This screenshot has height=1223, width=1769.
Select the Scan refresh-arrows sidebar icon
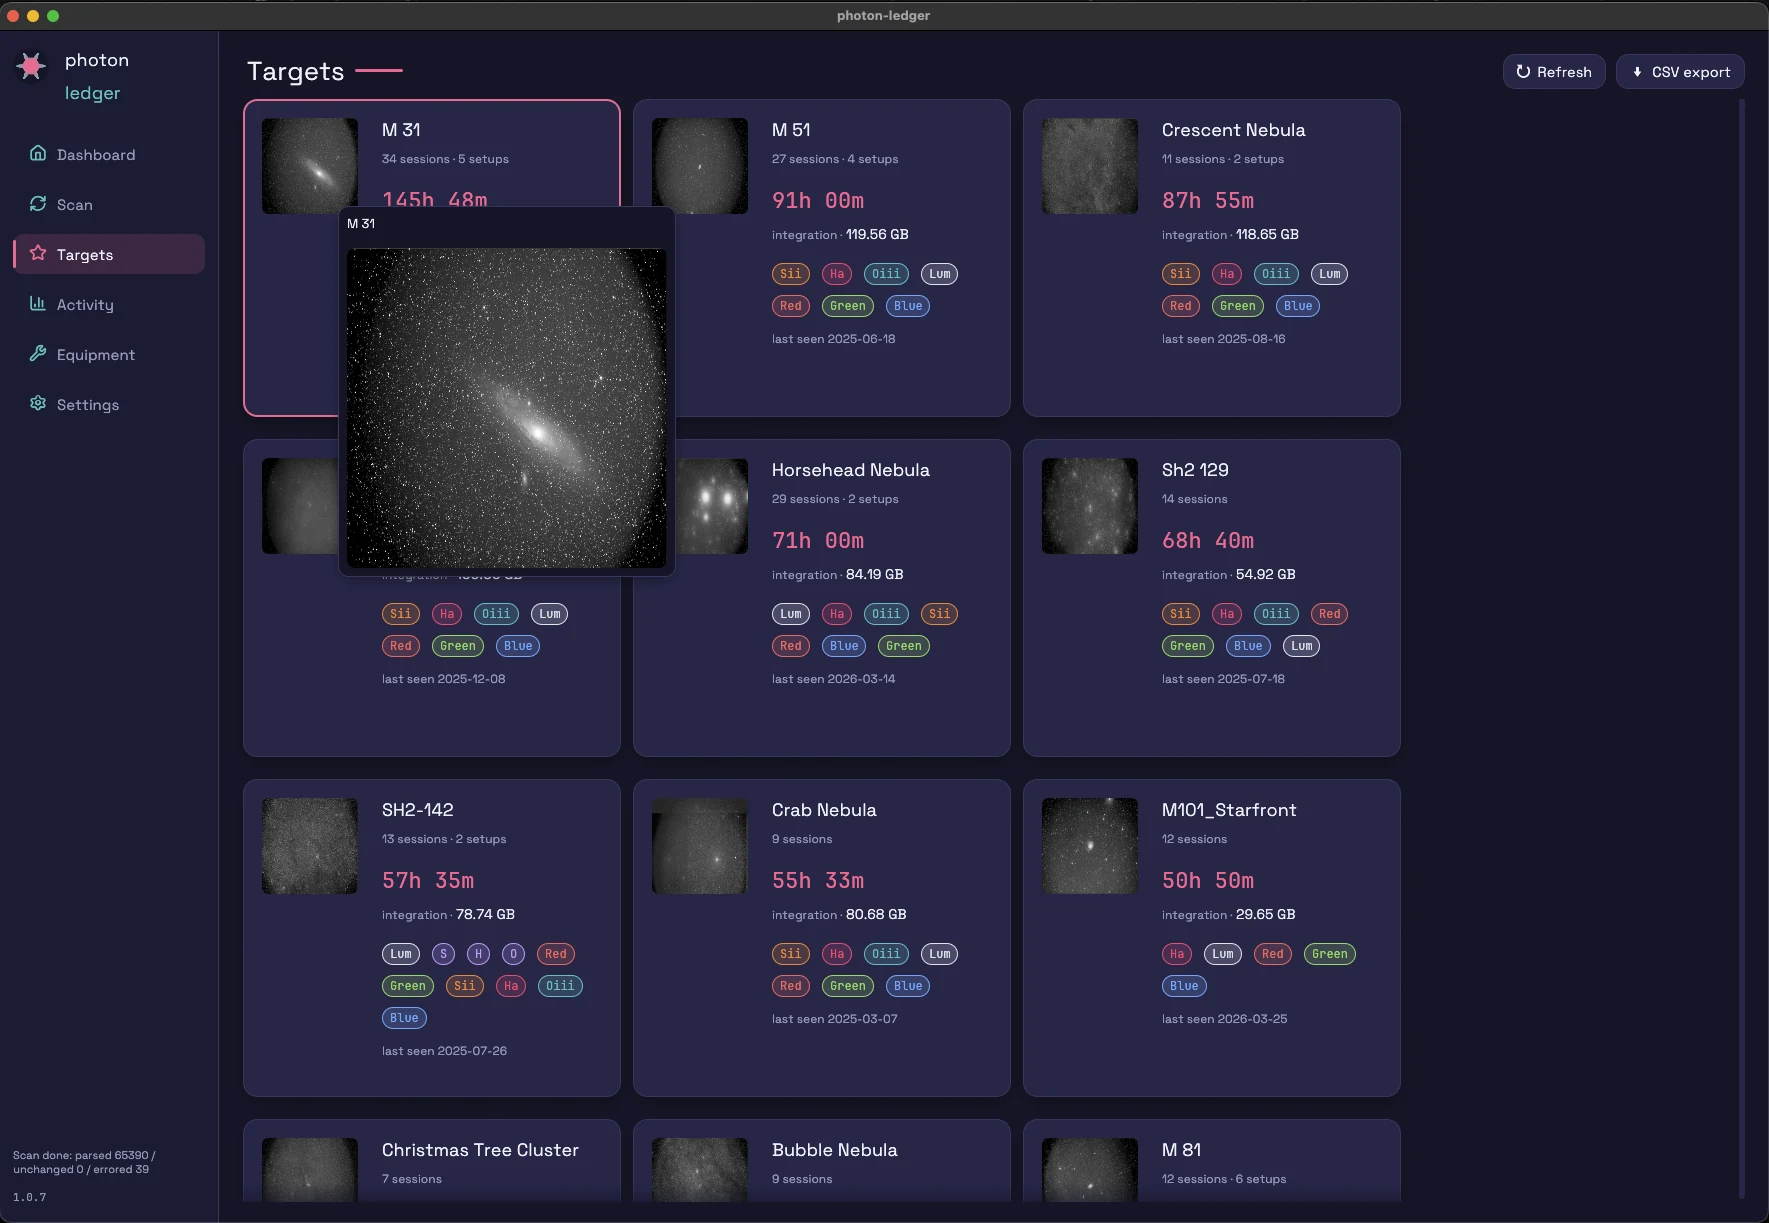(38, 203)
